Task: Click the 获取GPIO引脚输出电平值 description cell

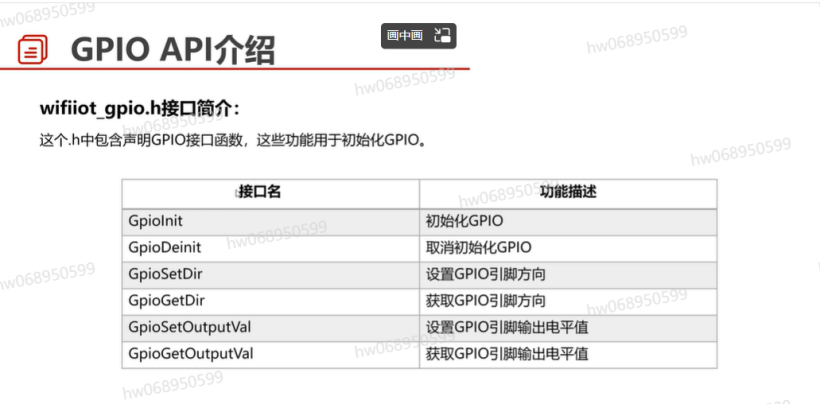Action: coord(506,353)
